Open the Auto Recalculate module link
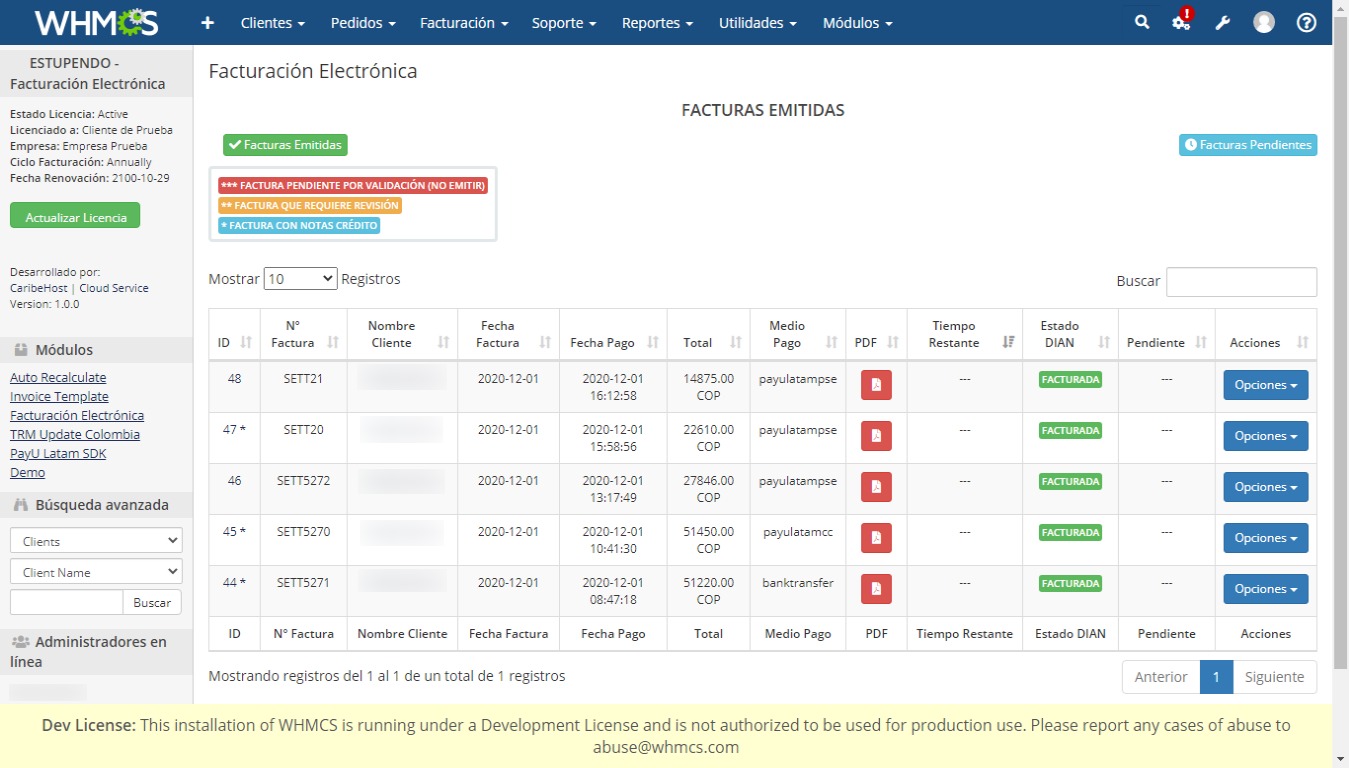This screenshot has height=768, width=1349. point(58,377)
